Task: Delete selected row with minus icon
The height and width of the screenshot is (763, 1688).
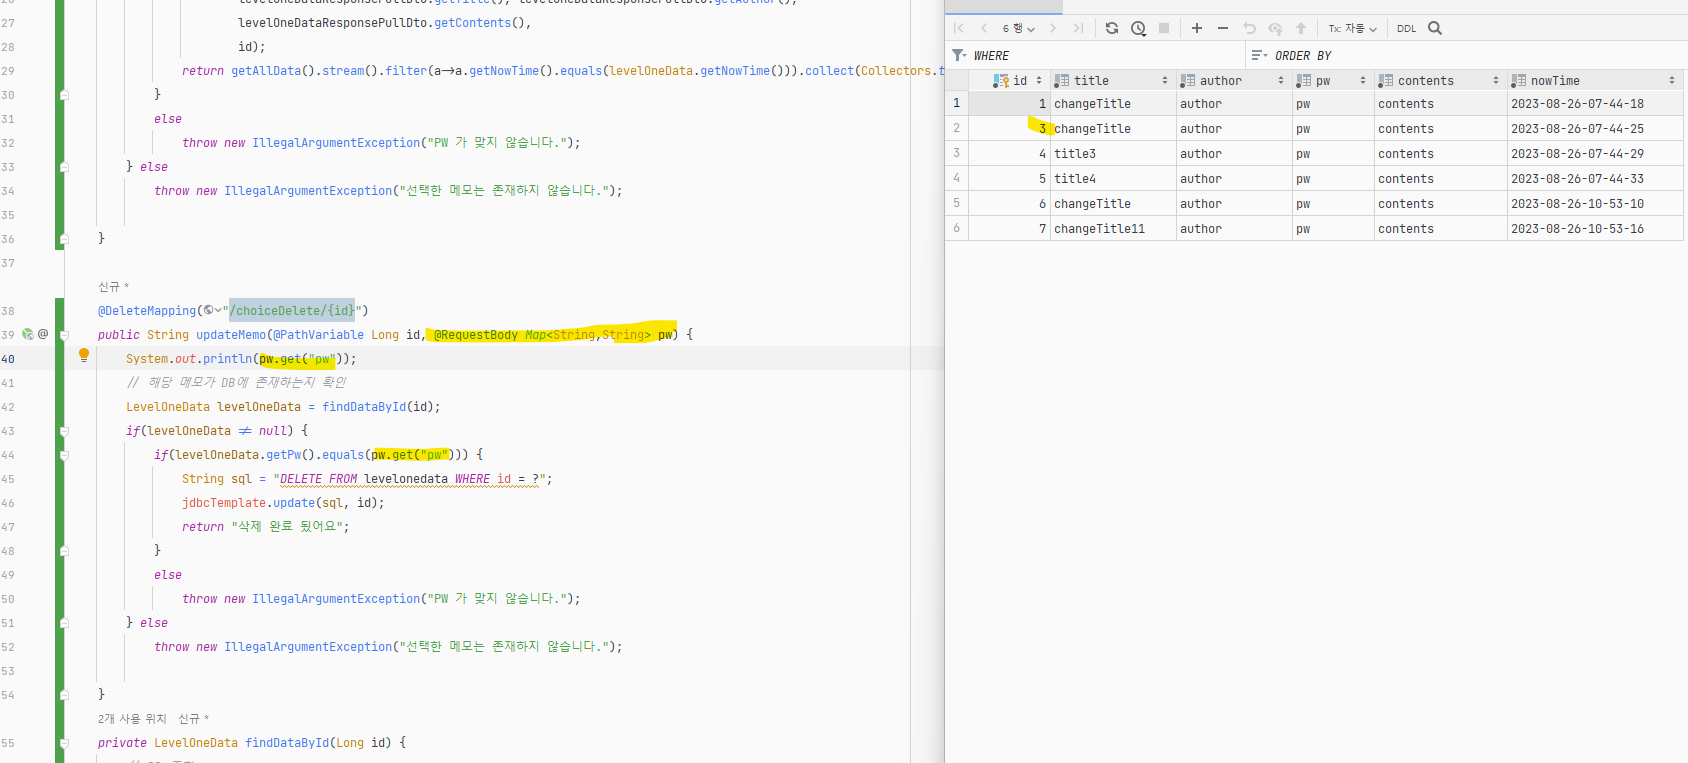Action: tap(1223, 28)
